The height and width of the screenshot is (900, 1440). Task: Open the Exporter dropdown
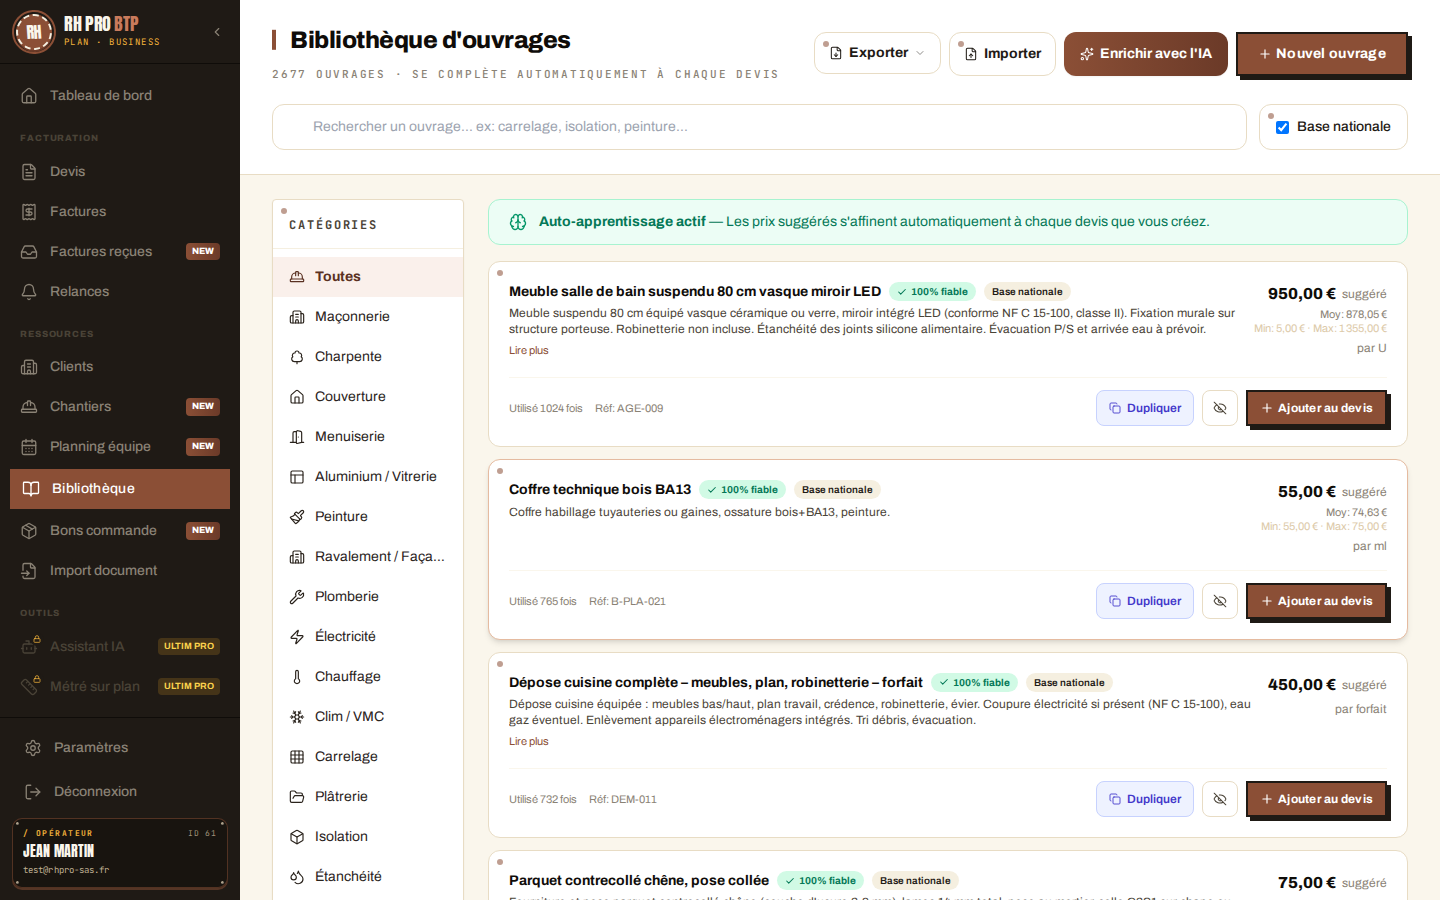tap(877, 53)
